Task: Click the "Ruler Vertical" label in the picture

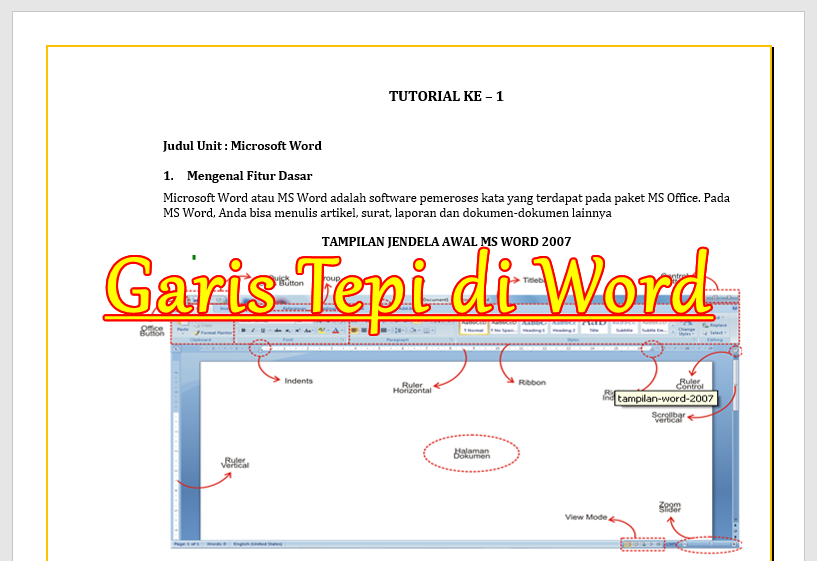Action: (x=234, y=463)
